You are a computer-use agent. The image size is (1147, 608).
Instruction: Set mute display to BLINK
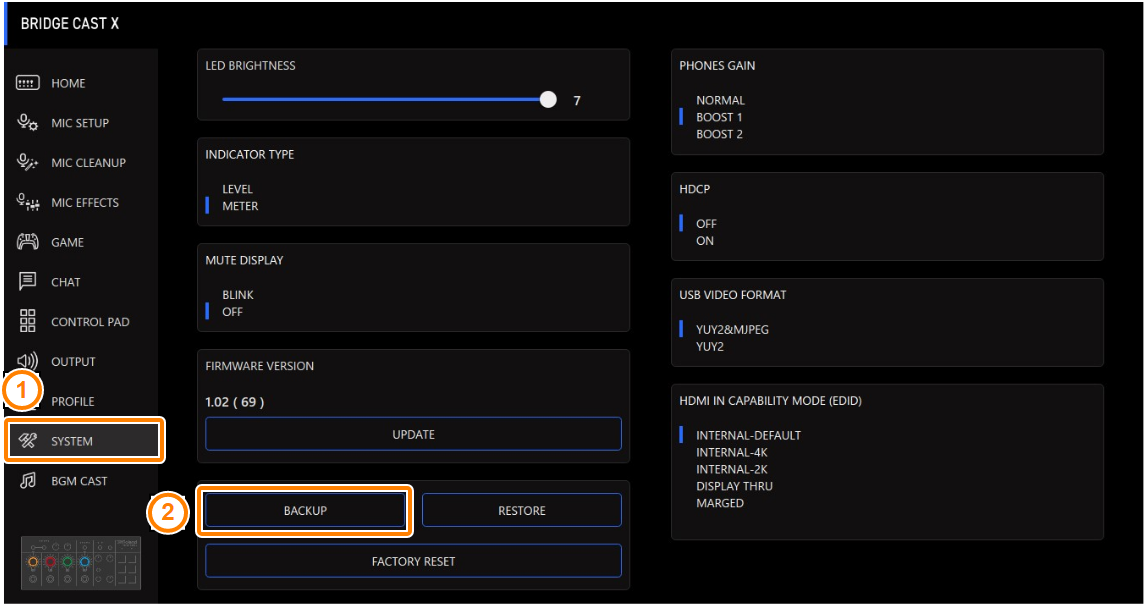(x=238, y=295)
